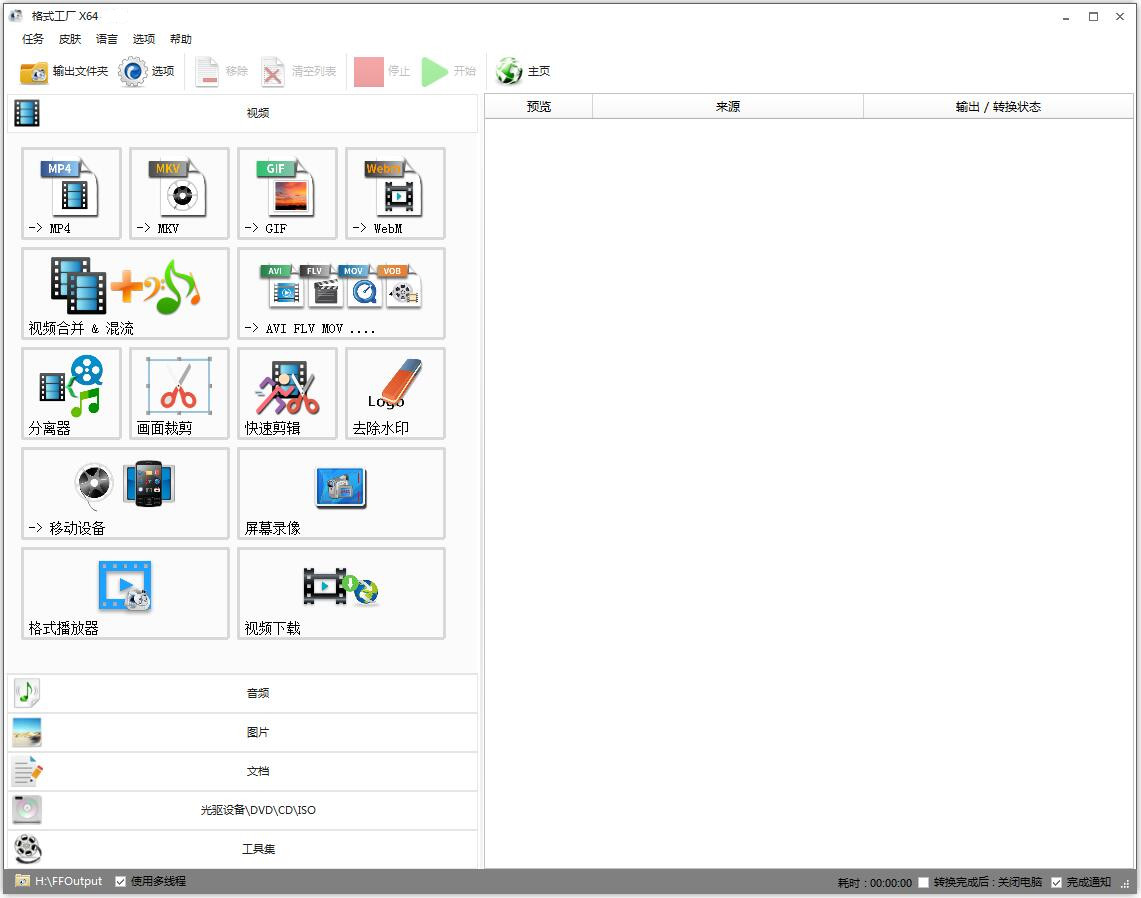Open the 去除水印 watermark removal tool
This screenshot has height=898, width=1141.
[395, 393]
